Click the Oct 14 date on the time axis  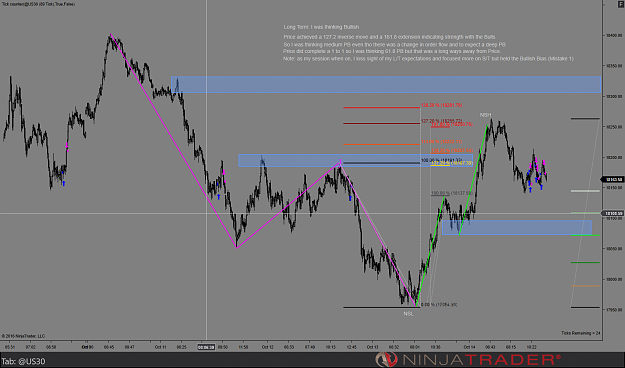(469, 347)
